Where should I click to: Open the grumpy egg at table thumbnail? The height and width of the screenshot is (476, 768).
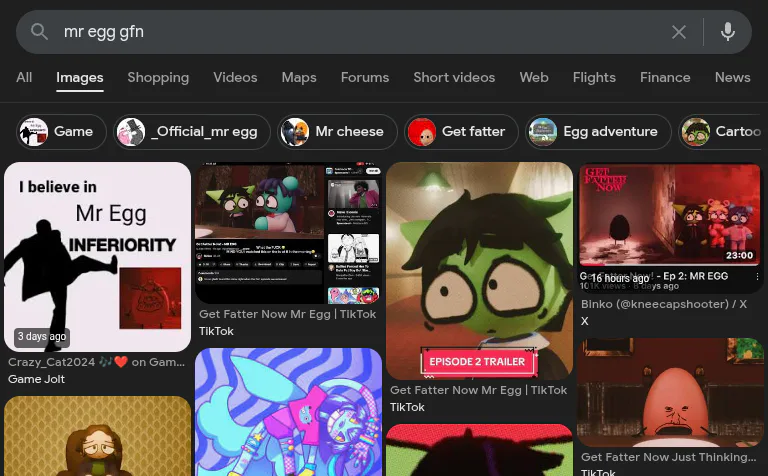[670, 392]
